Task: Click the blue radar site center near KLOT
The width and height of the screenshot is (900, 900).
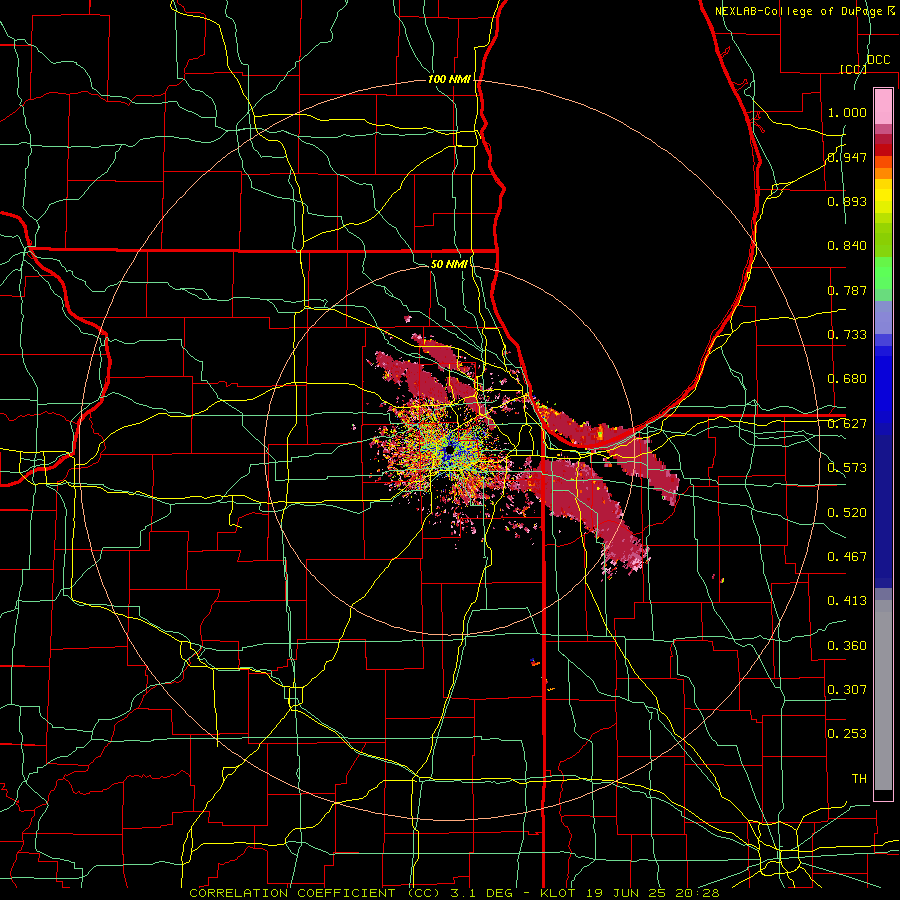Action: point(448,451)
